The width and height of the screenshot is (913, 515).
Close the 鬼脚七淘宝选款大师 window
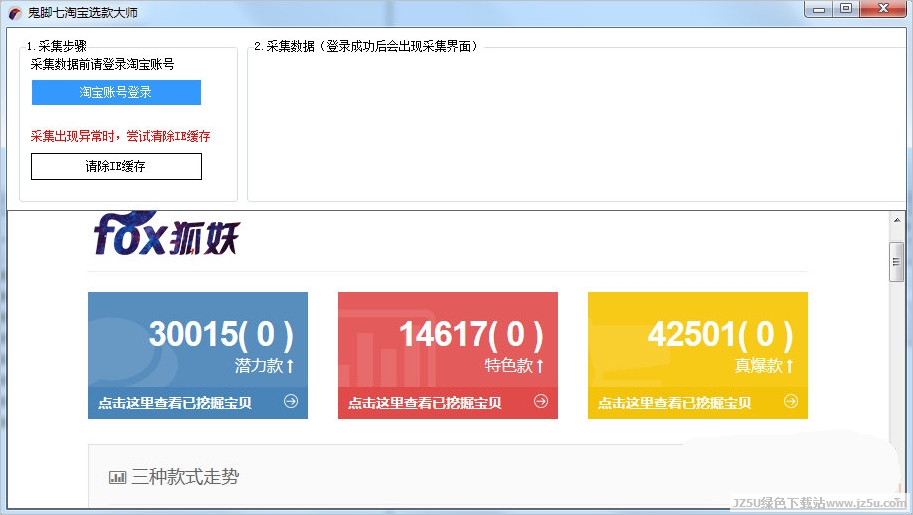(x=883, y=9)
